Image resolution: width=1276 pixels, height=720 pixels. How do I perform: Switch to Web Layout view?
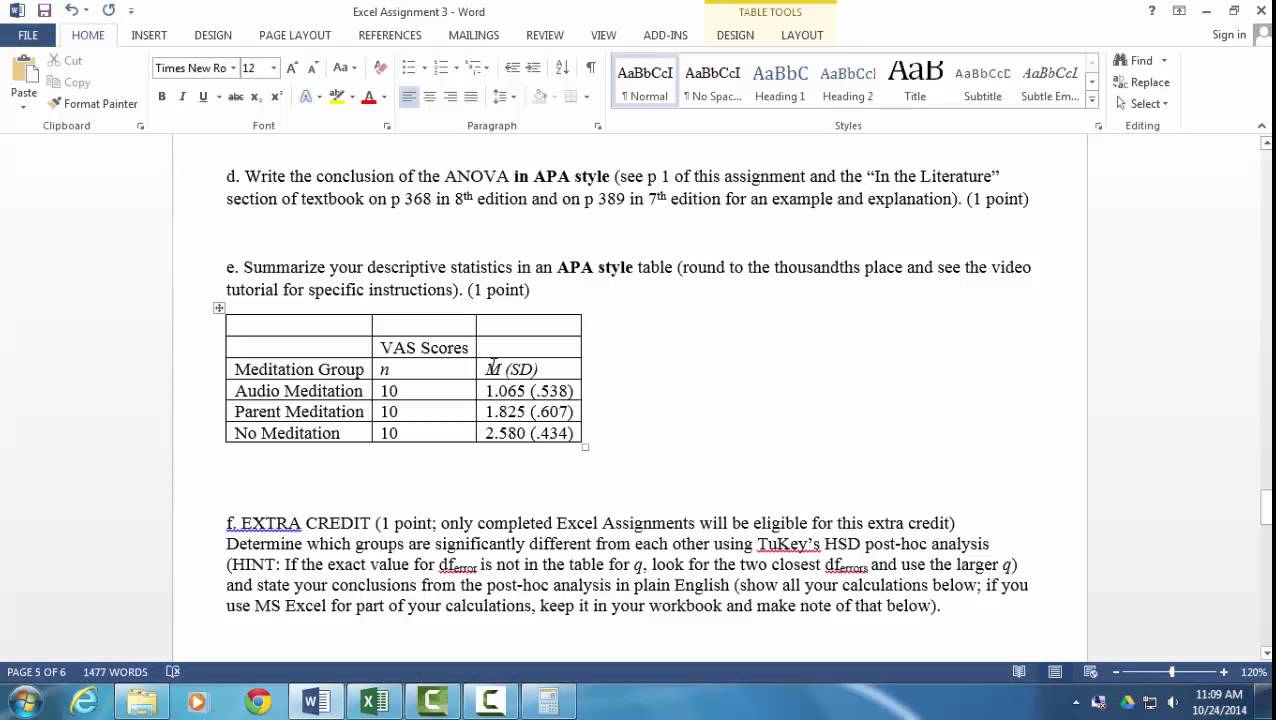pos(1091,672)
